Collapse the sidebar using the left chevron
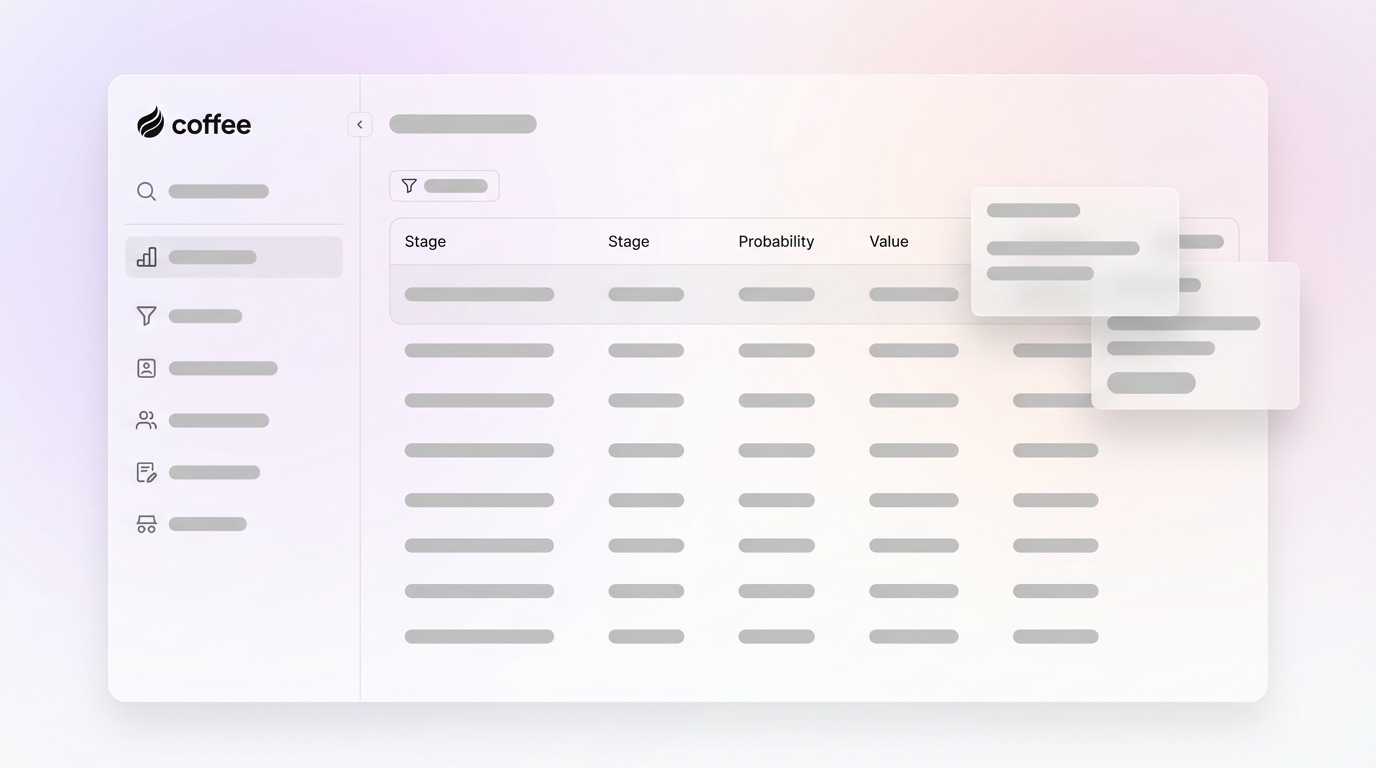 pyautogui.click(x=359, y=124)
